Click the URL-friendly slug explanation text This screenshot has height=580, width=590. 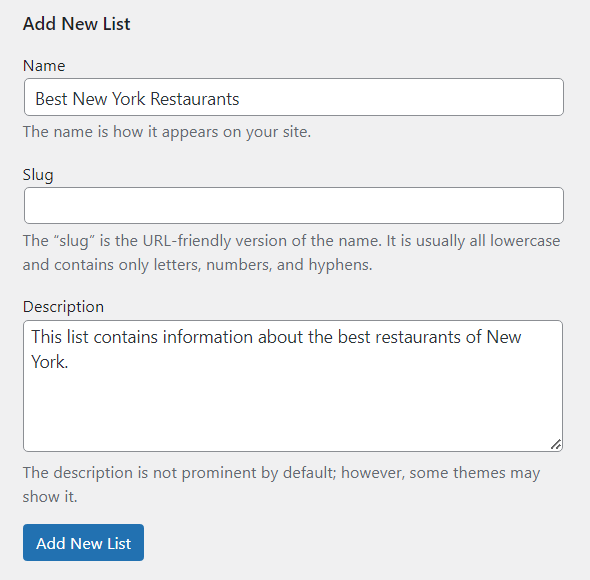tap(291, 253)
